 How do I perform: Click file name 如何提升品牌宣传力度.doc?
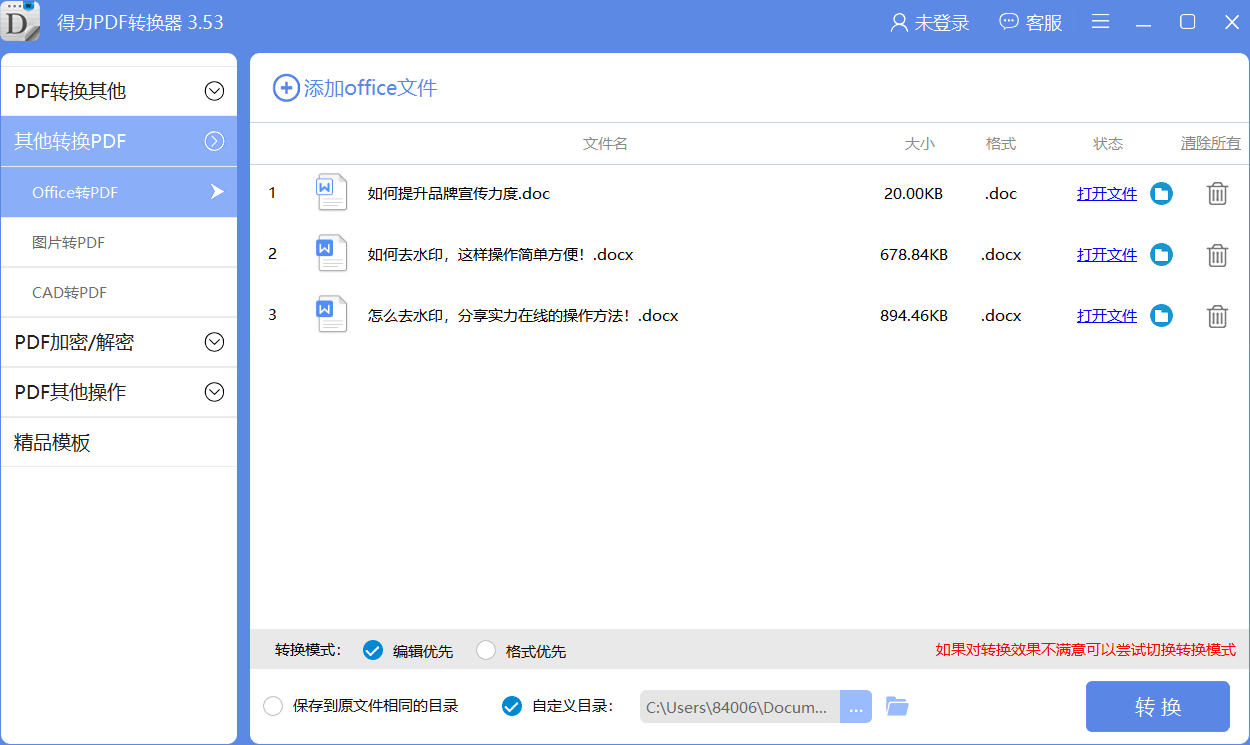[459, 194]
